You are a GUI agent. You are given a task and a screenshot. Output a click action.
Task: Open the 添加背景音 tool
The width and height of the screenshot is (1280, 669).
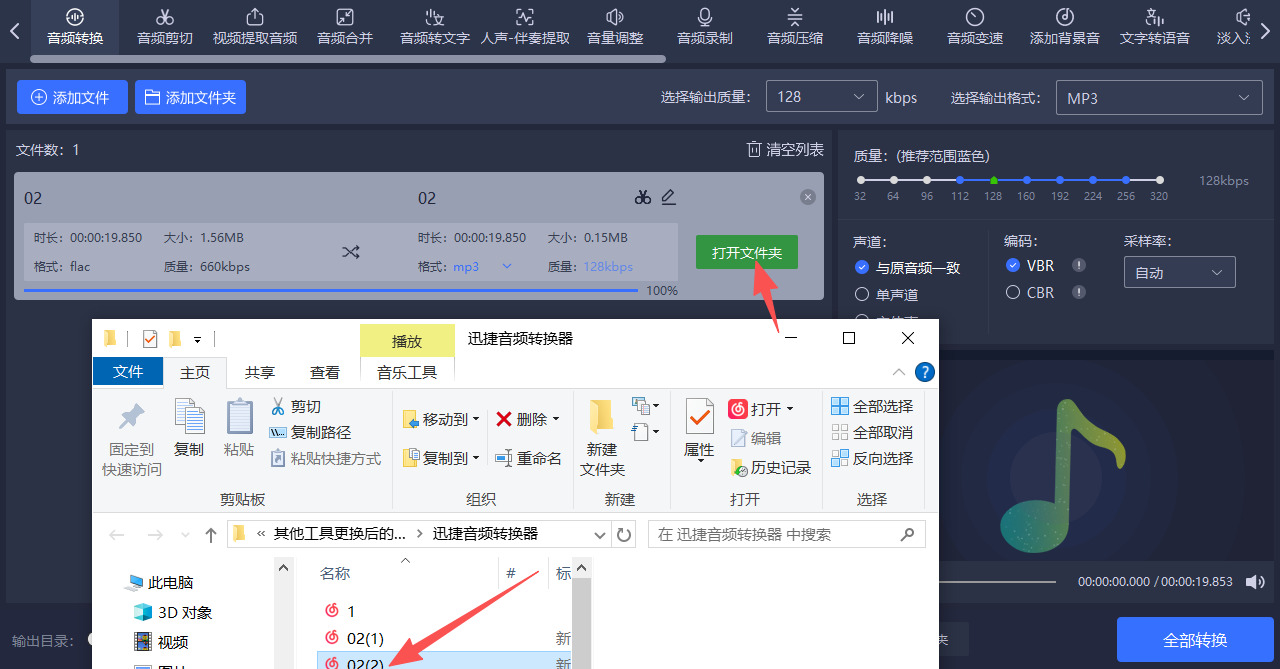point(1065,27)
